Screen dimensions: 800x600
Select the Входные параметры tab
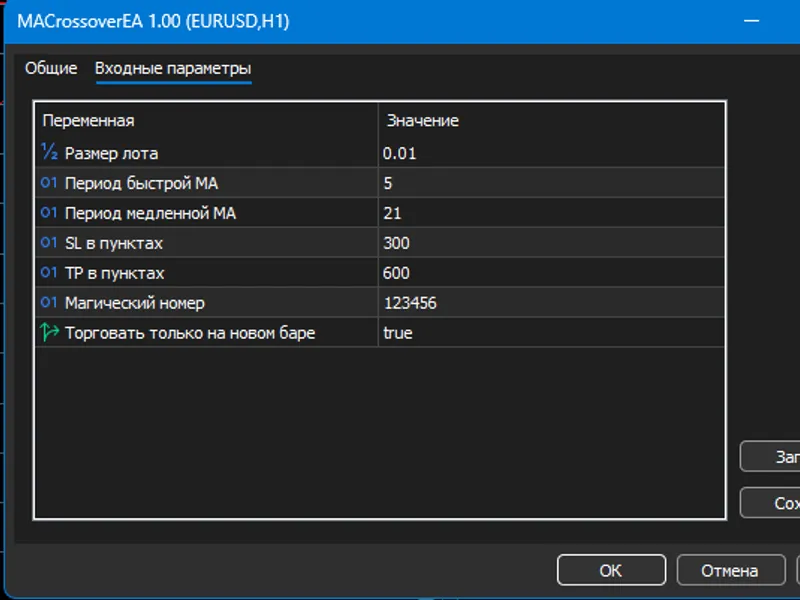[173, 68]
